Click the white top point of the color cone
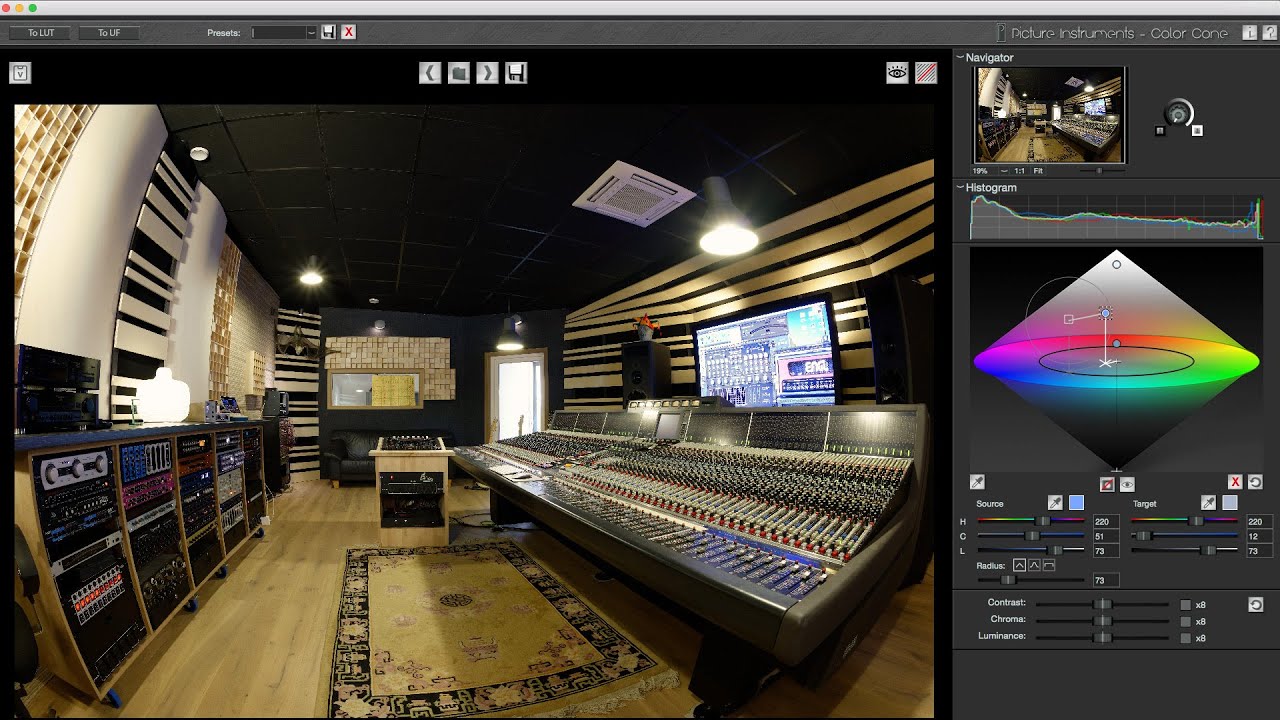 click(x=1117, y=264)
